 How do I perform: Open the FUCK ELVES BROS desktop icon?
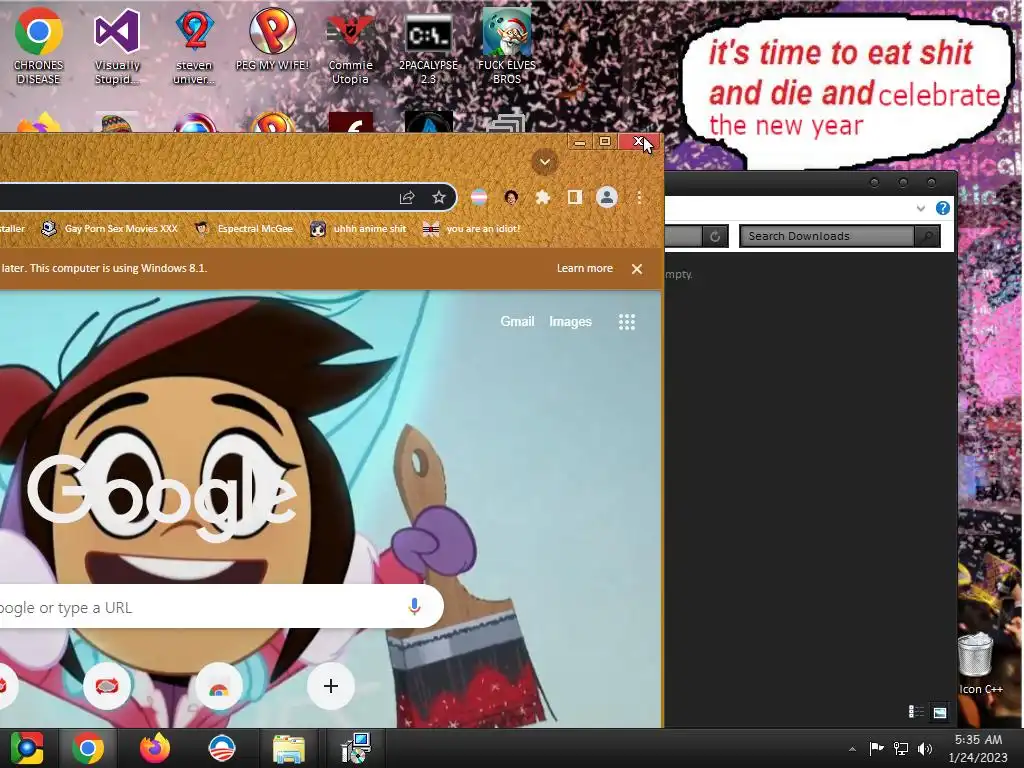pyautogui.click(x=507, y=46)
